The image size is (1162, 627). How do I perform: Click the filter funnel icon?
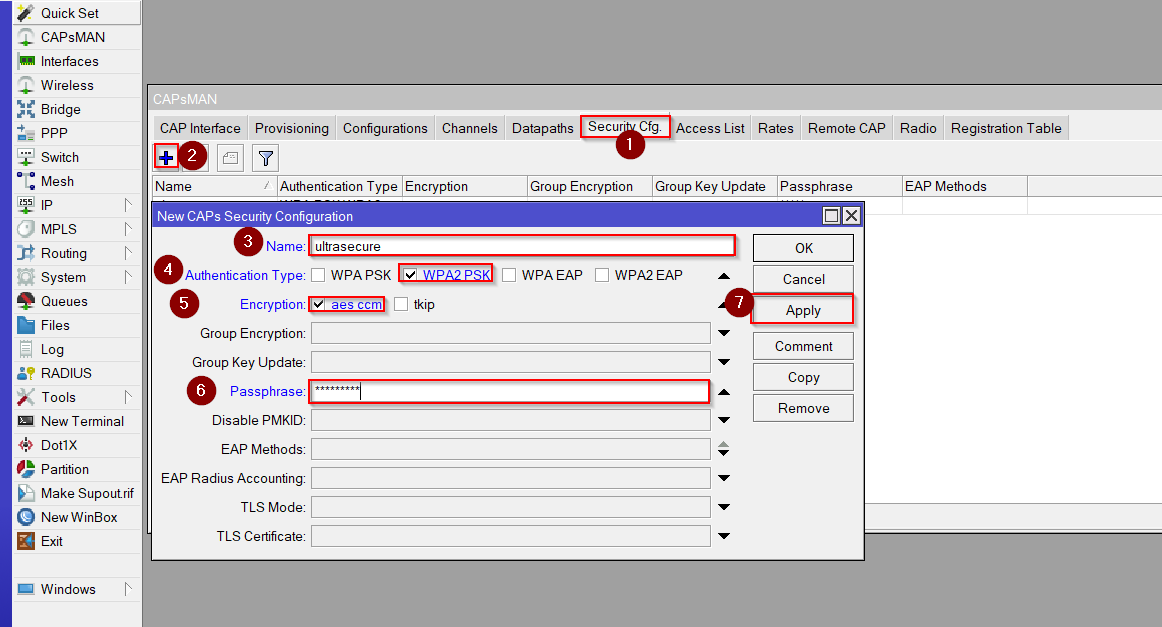click(265, 157)
